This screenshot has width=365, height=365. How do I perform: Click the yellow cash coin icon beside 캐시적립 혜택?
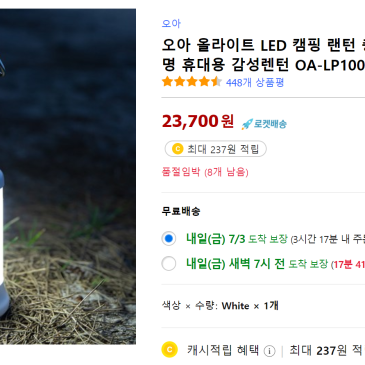click(169, 350)
